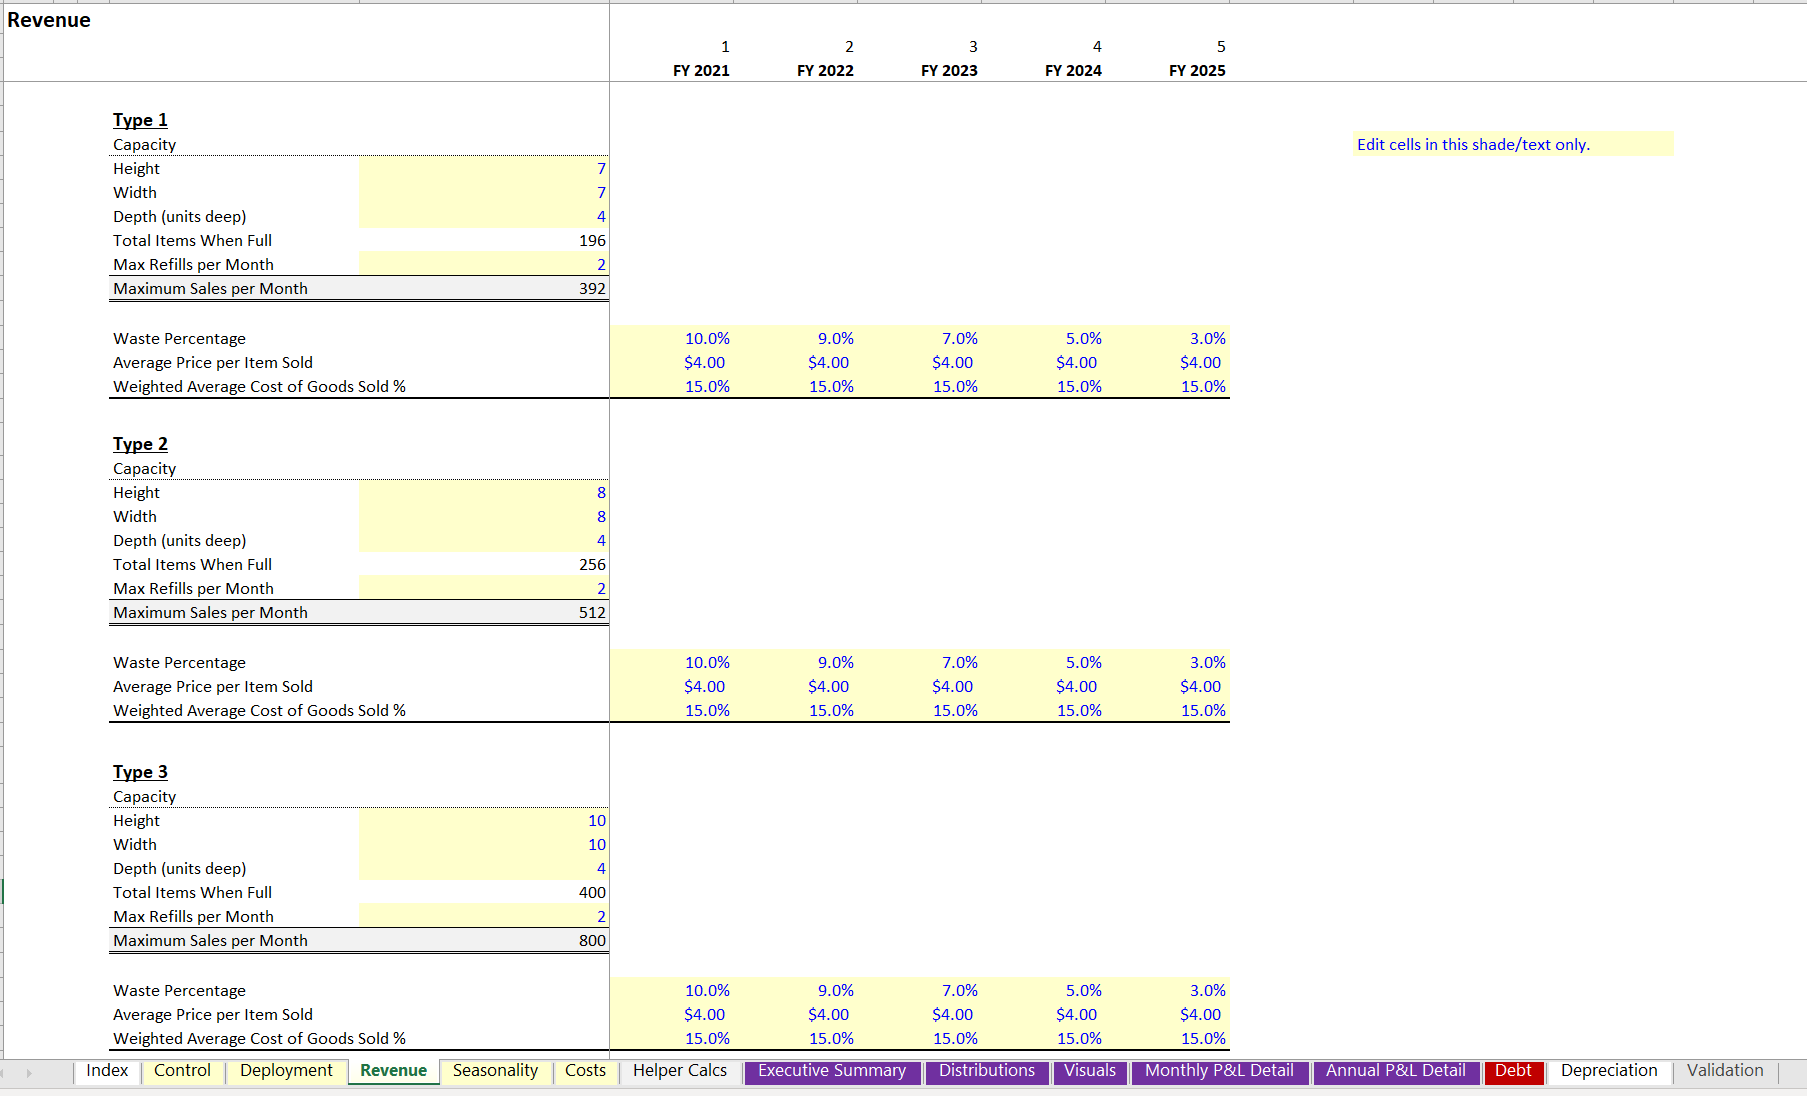View the Executive Summary tab
The height and width of the screenshot is (1096, 1807).
(832, 1071)
